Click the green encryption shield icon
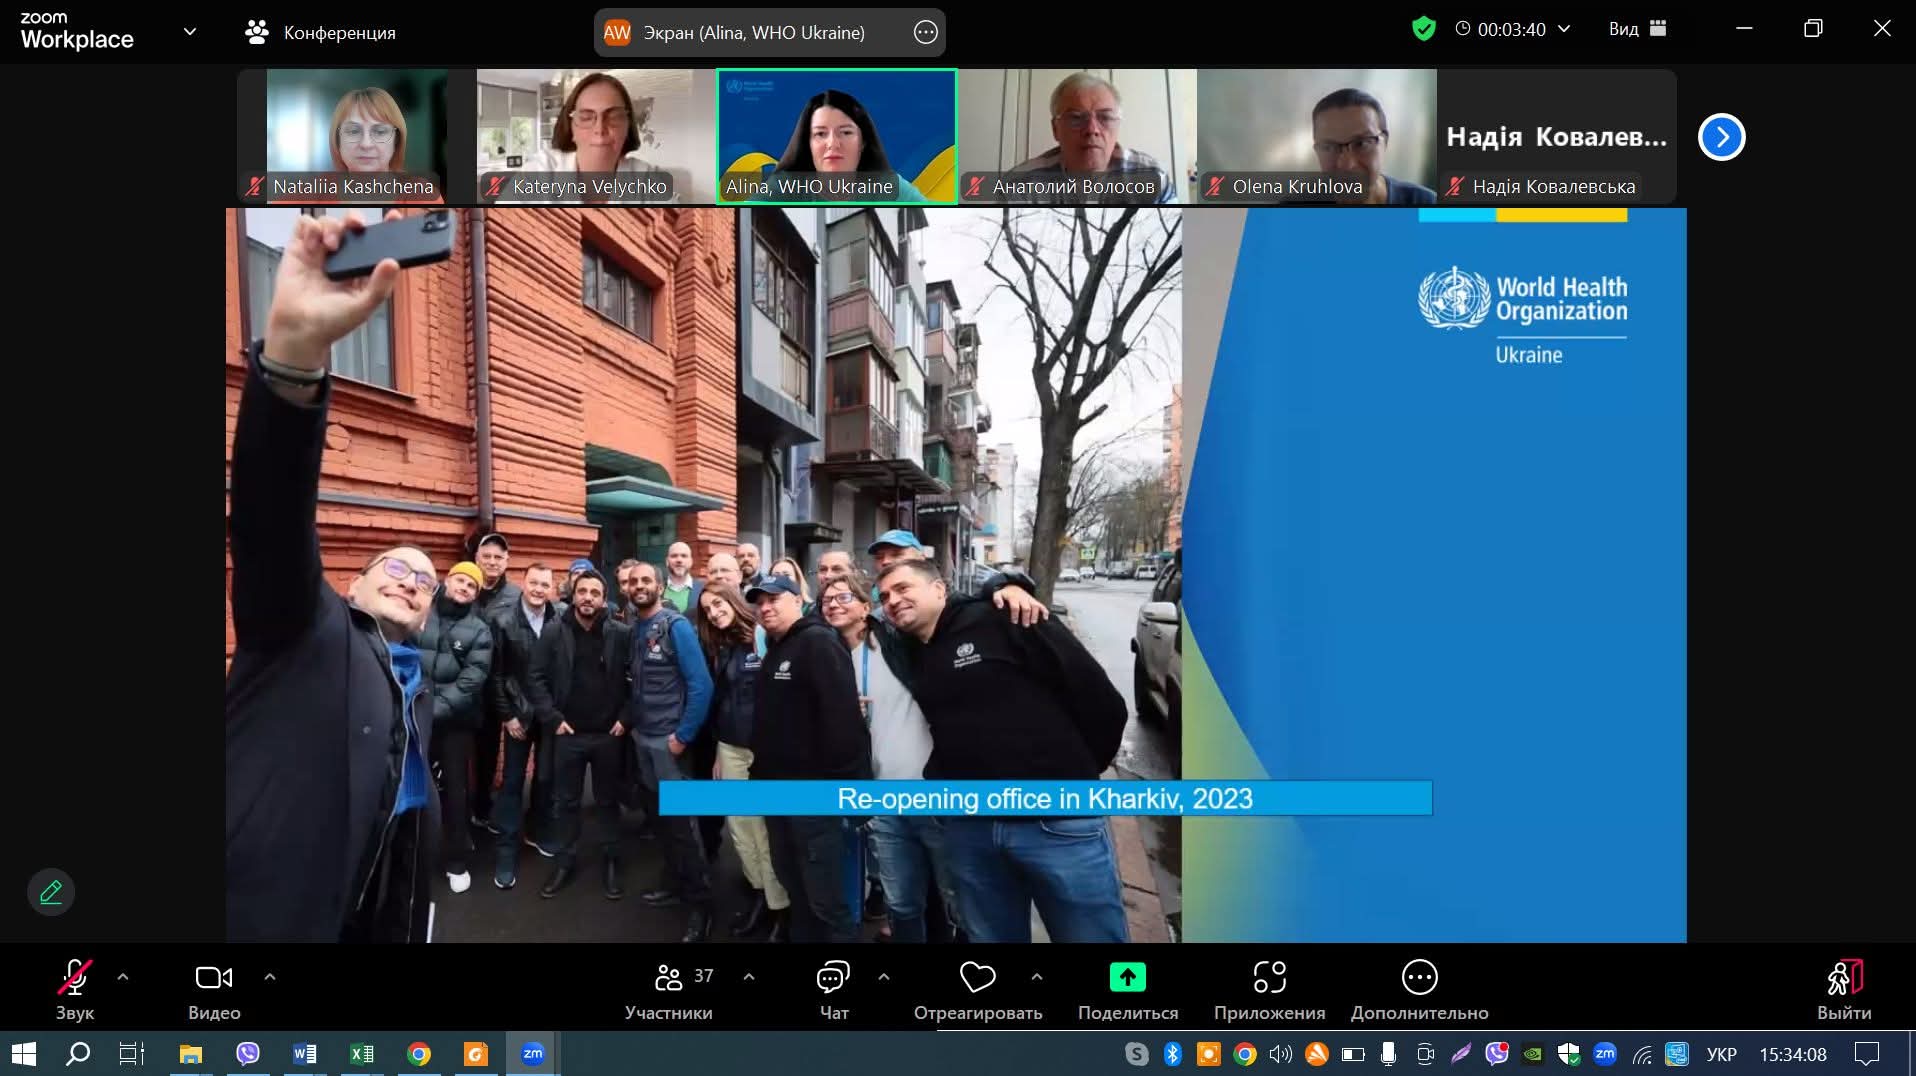Screen dimensions: 1916x1076 click(1423, 29)
